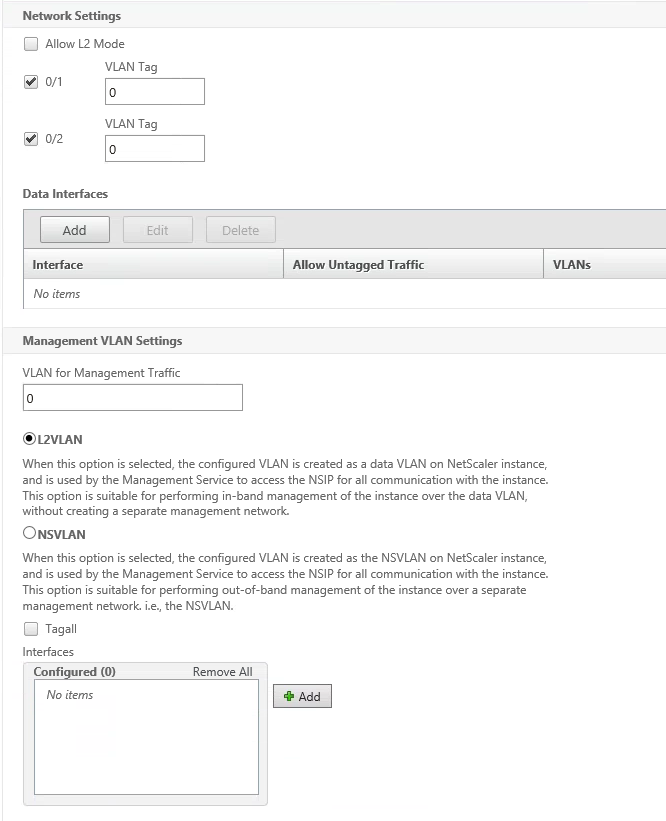The image size is (666, 821).
Task: Select the NSVLAN radio option
Action: [x=29, y=534]
